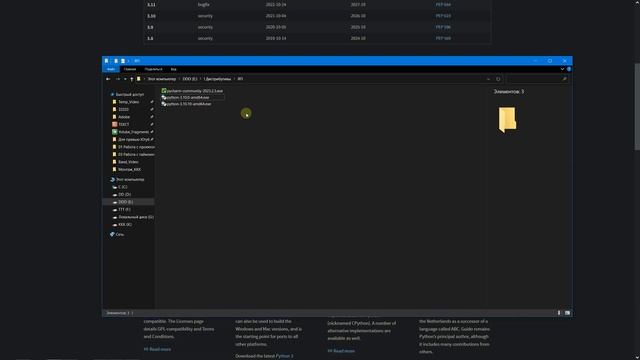Click the large folder preview in details pane
Screen dimensions: 640x360
point(507,120)
